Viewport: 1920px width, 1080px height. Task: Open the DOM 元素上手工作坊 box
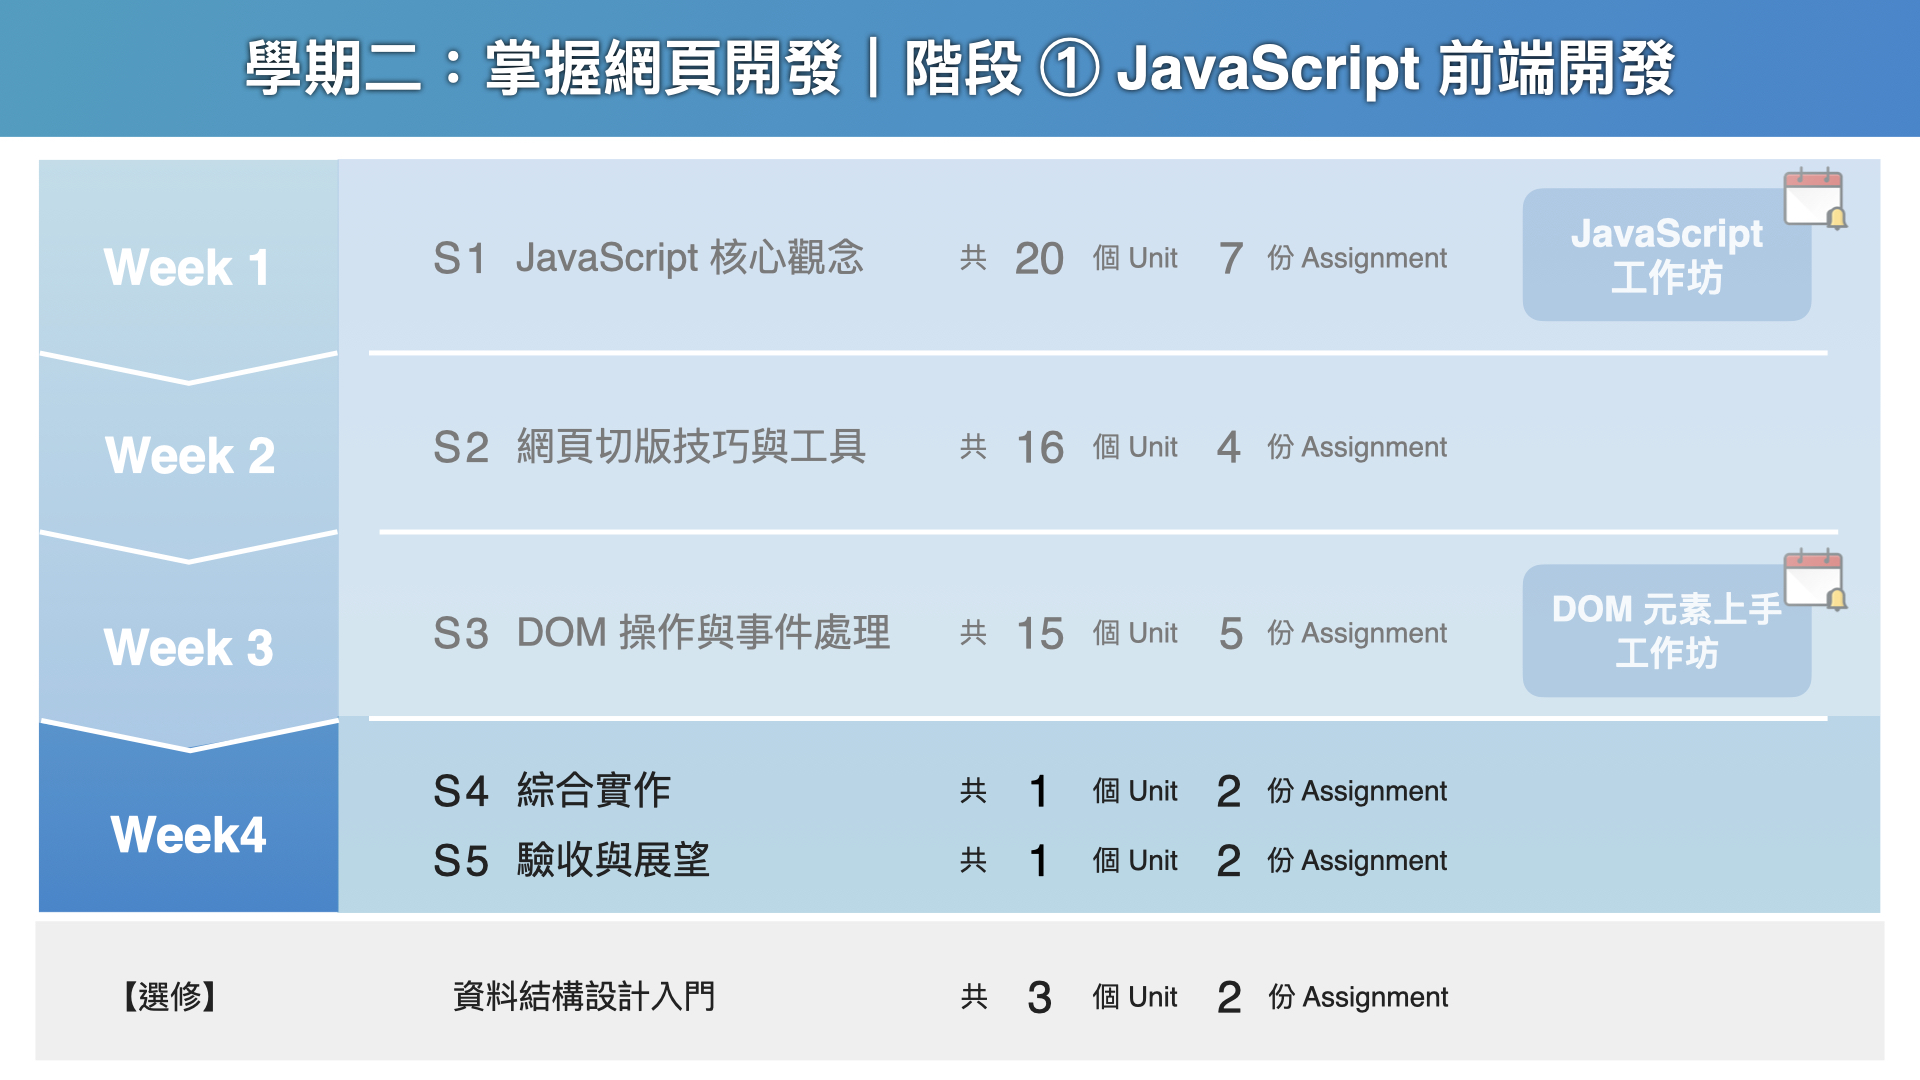(x=1666, y=631)
